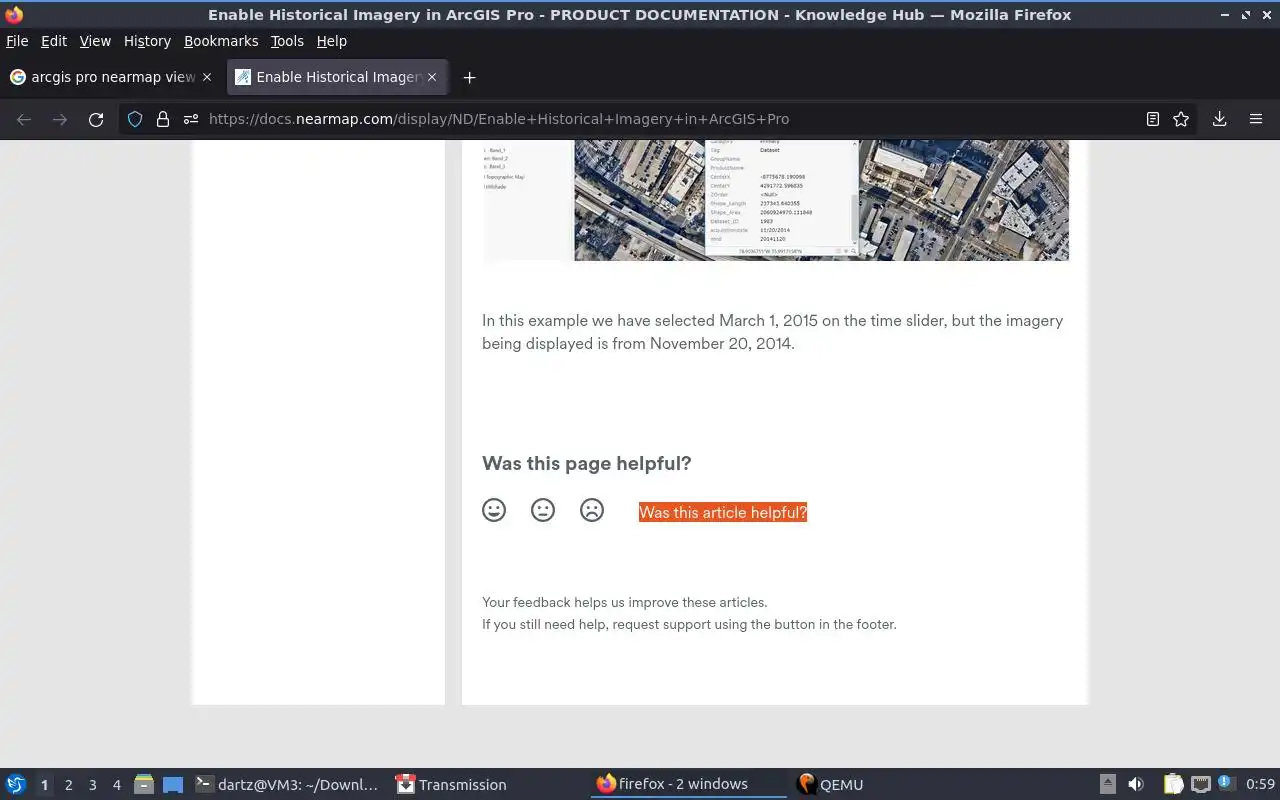The image size is (1280, 800).
Task: Click the 'Was this page helpful?' heading
Action: point(587,463)
